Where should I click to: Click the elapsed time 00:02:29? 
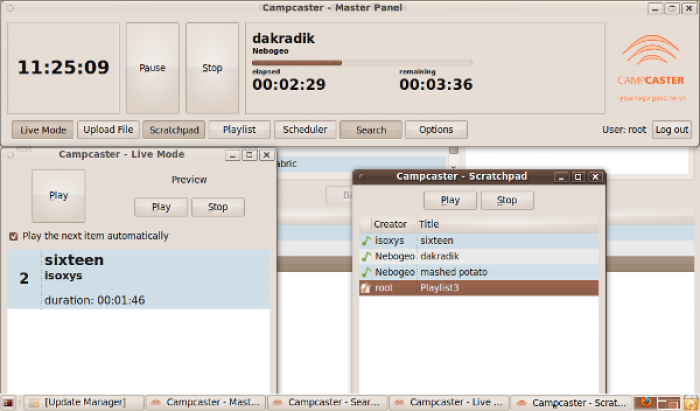pyautogui.click(x=289, y=85)
